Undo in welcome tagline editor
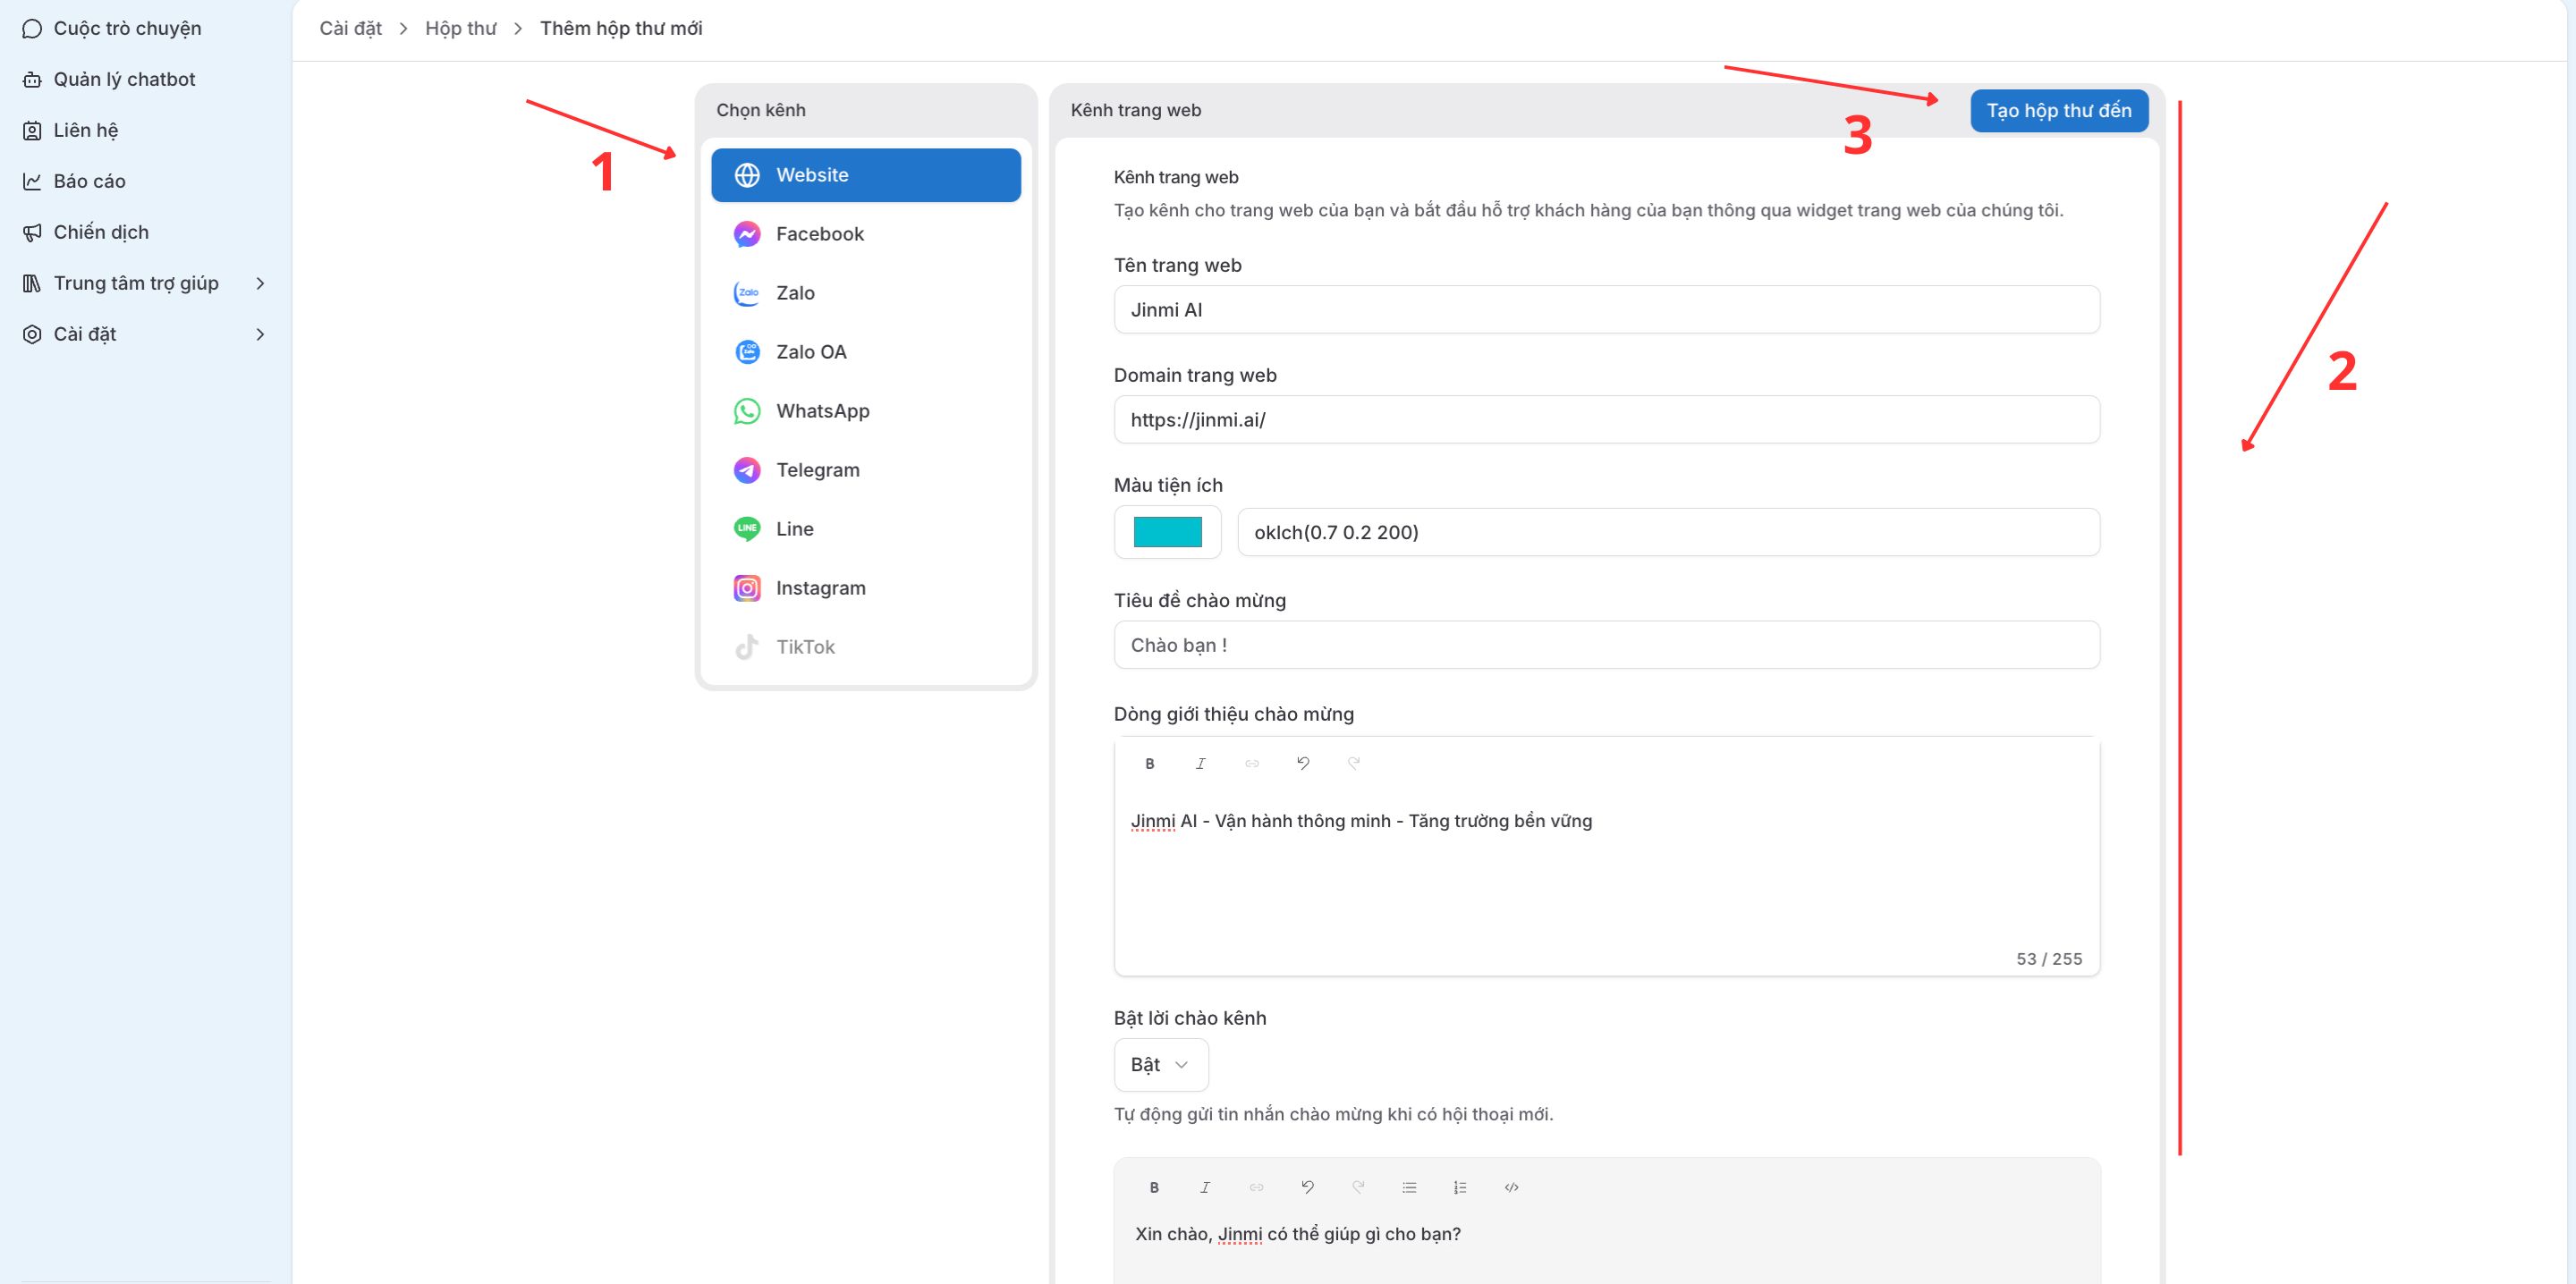Image resolution: width=2576 pixels, height=1284 pixels. [1302, 763]
